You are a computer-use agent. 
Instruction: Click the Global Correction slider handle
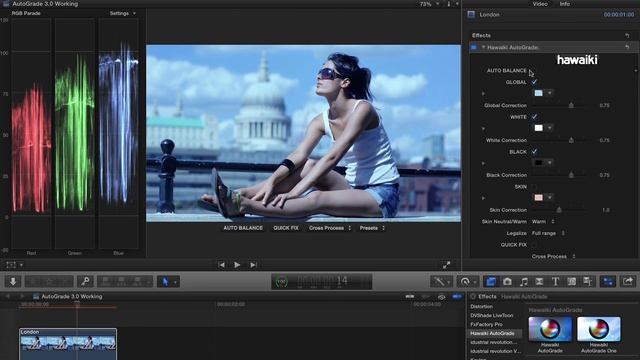571,105
